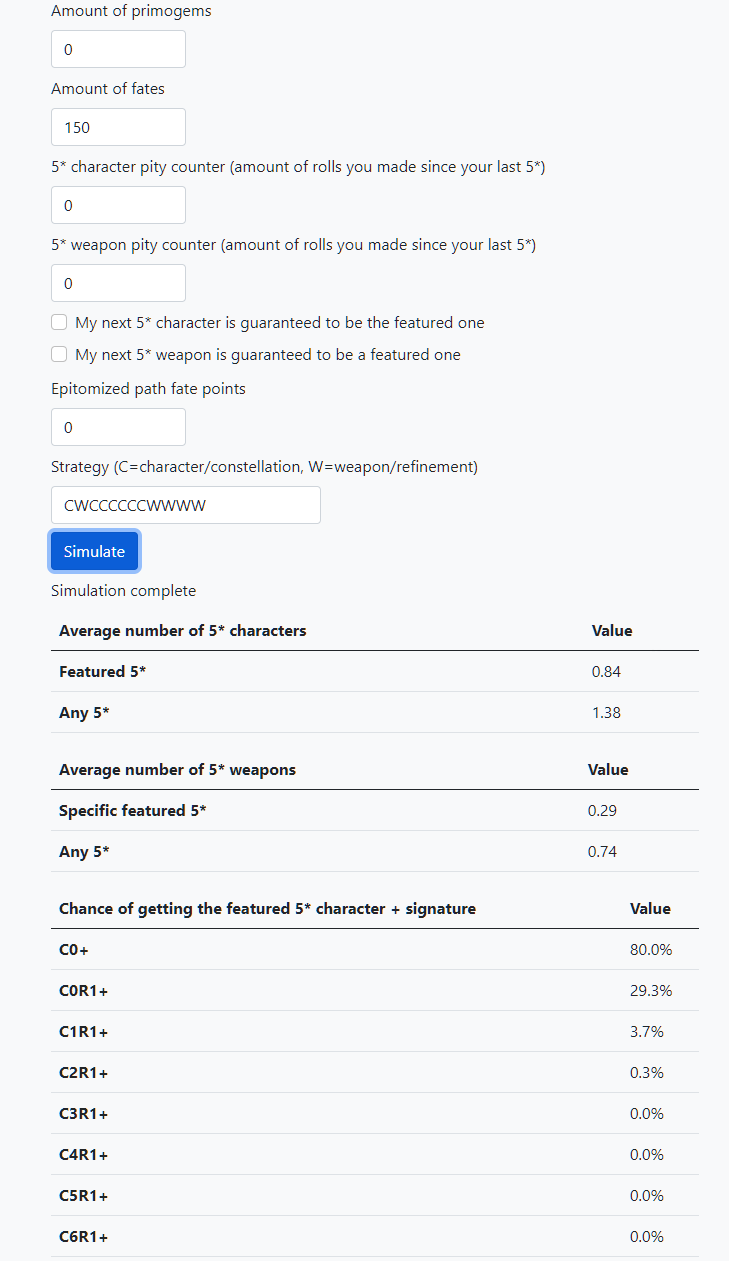Enable guaranteed featured 5* character checkbox
Screen dimensions: 729x1261
pyautogui.click(x=59, y=323)
